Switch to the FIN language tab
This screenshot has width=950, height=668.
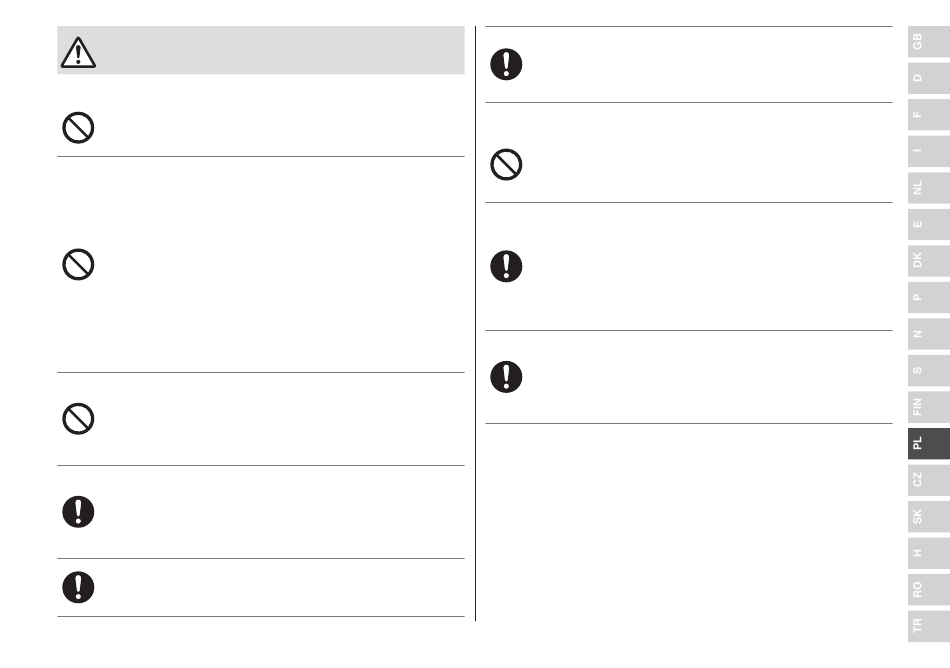pos(929,406)
